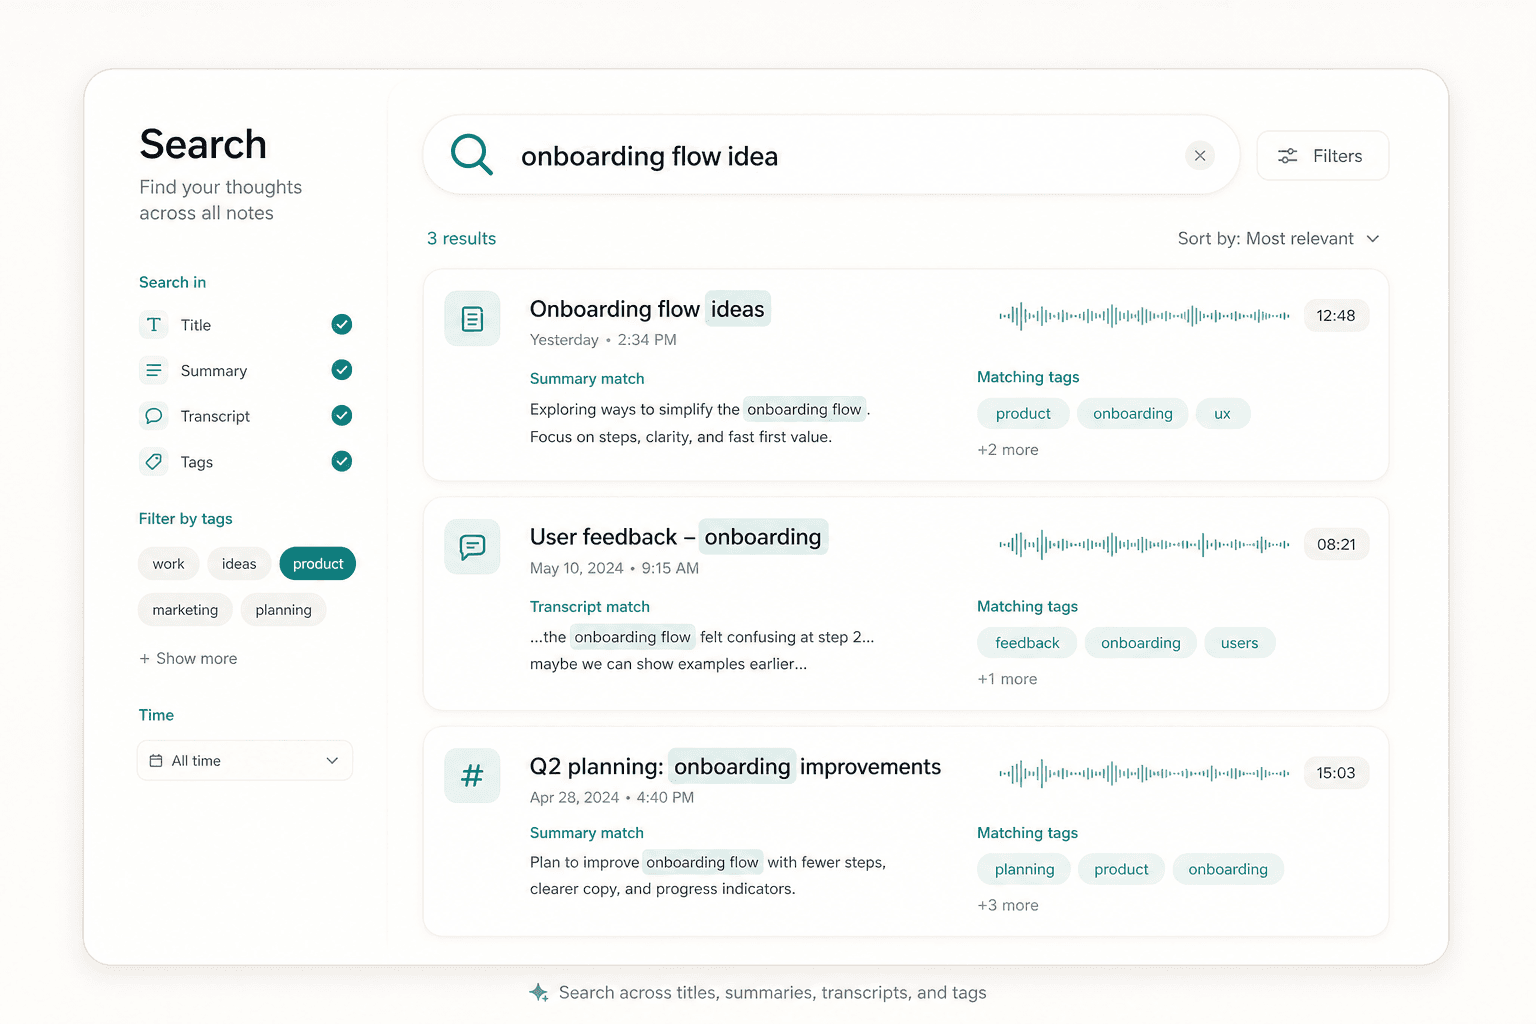Click the Summary lines icon
1536x1024 pixels.
153,370
